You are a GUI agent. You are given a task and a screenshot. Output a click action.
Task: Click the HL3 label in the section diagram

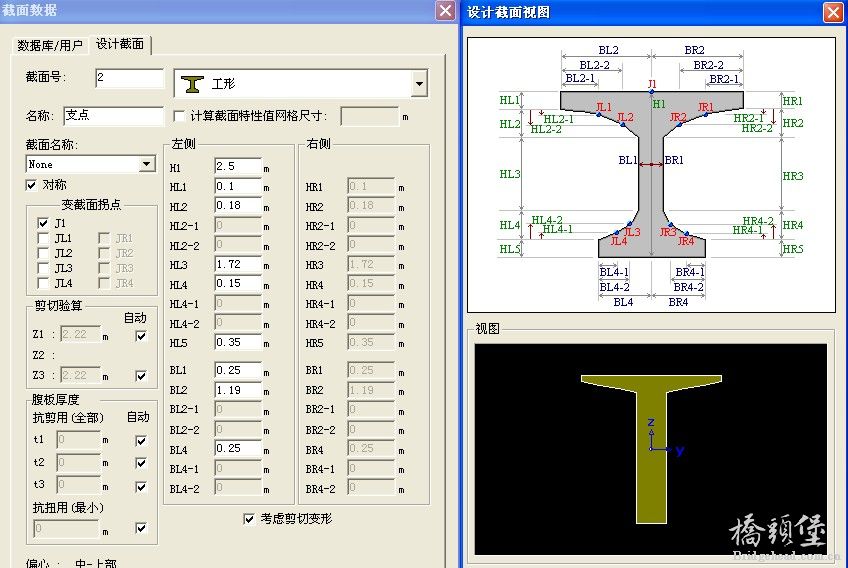click(509, 174)
